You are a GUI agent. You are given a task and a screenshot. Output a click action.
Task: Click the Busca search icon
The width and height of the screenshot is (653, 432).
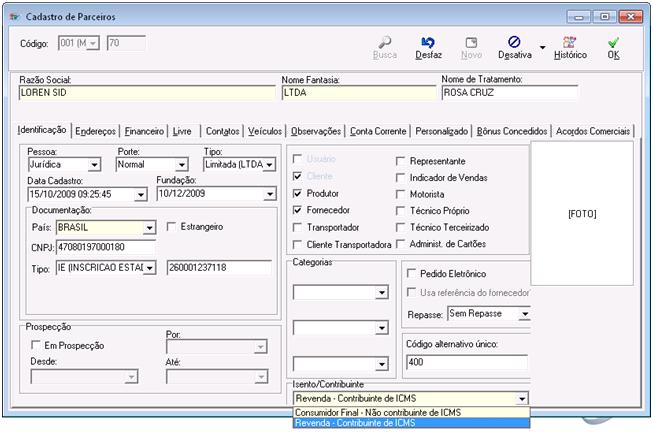pyautogui.click(x=385, y=43)
